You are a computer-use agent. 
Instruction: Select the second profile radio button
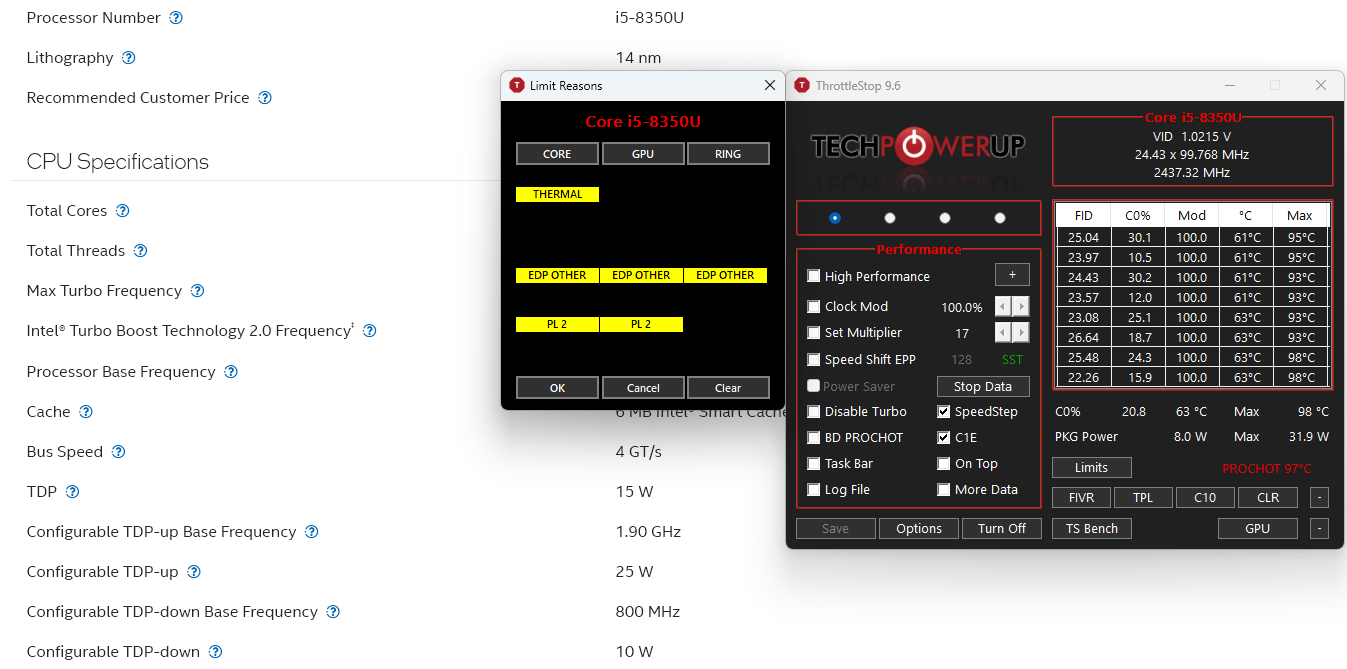[x=890, y=218]
